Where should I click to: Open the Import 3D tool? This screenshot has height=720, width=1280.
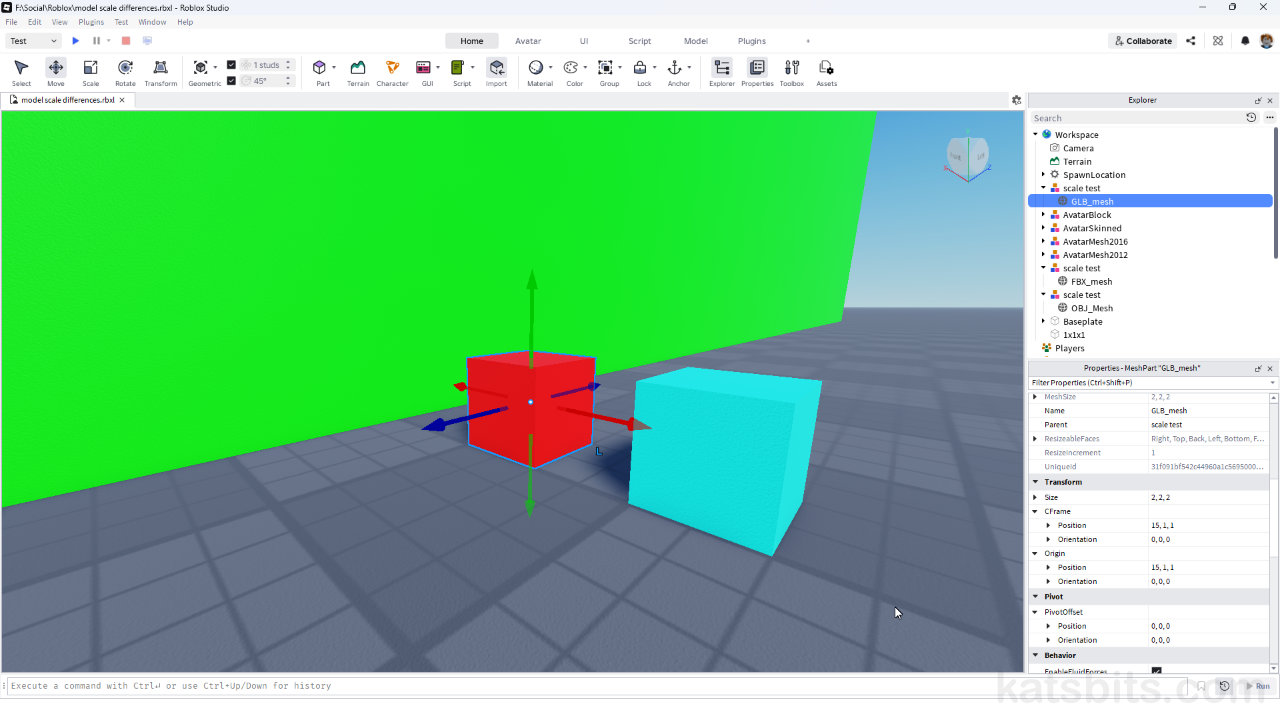496,72
